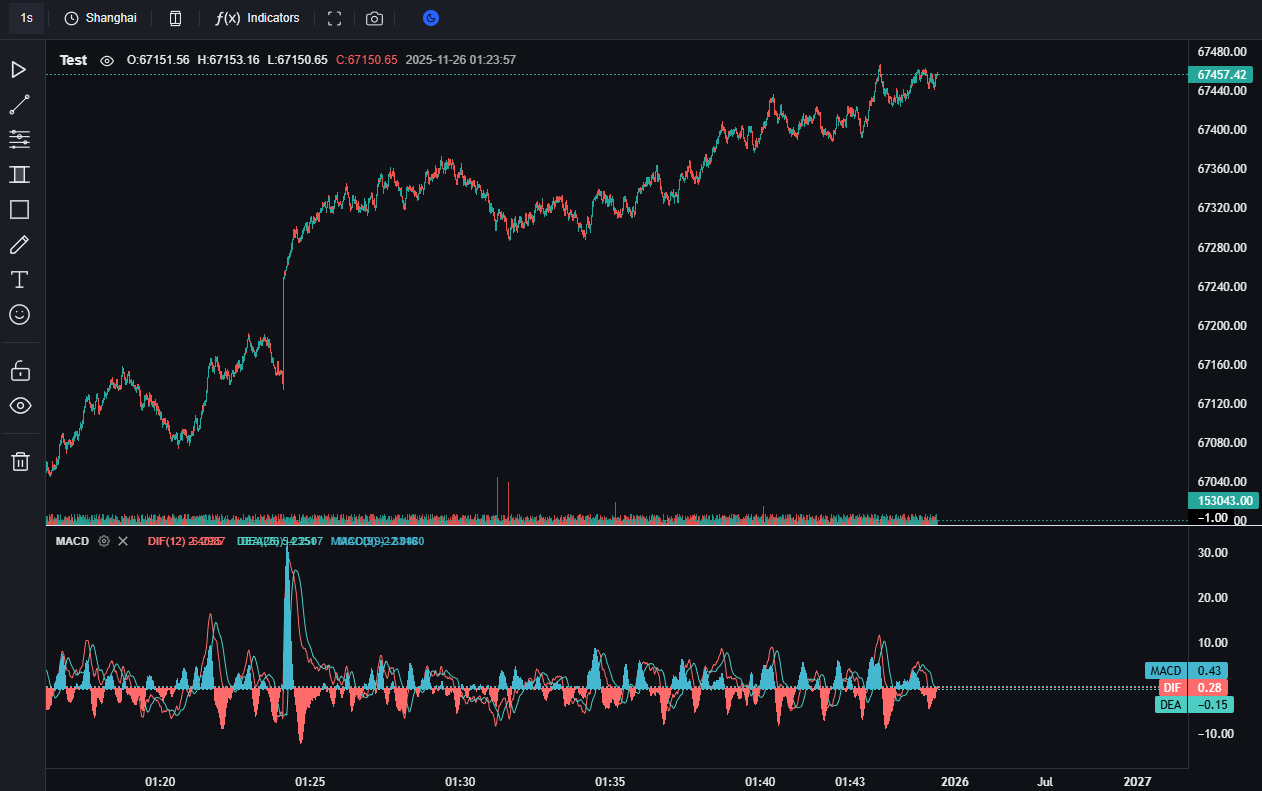Click the DEA -0.15 value tag
Screen dimensions: 1262x791
1194,705
